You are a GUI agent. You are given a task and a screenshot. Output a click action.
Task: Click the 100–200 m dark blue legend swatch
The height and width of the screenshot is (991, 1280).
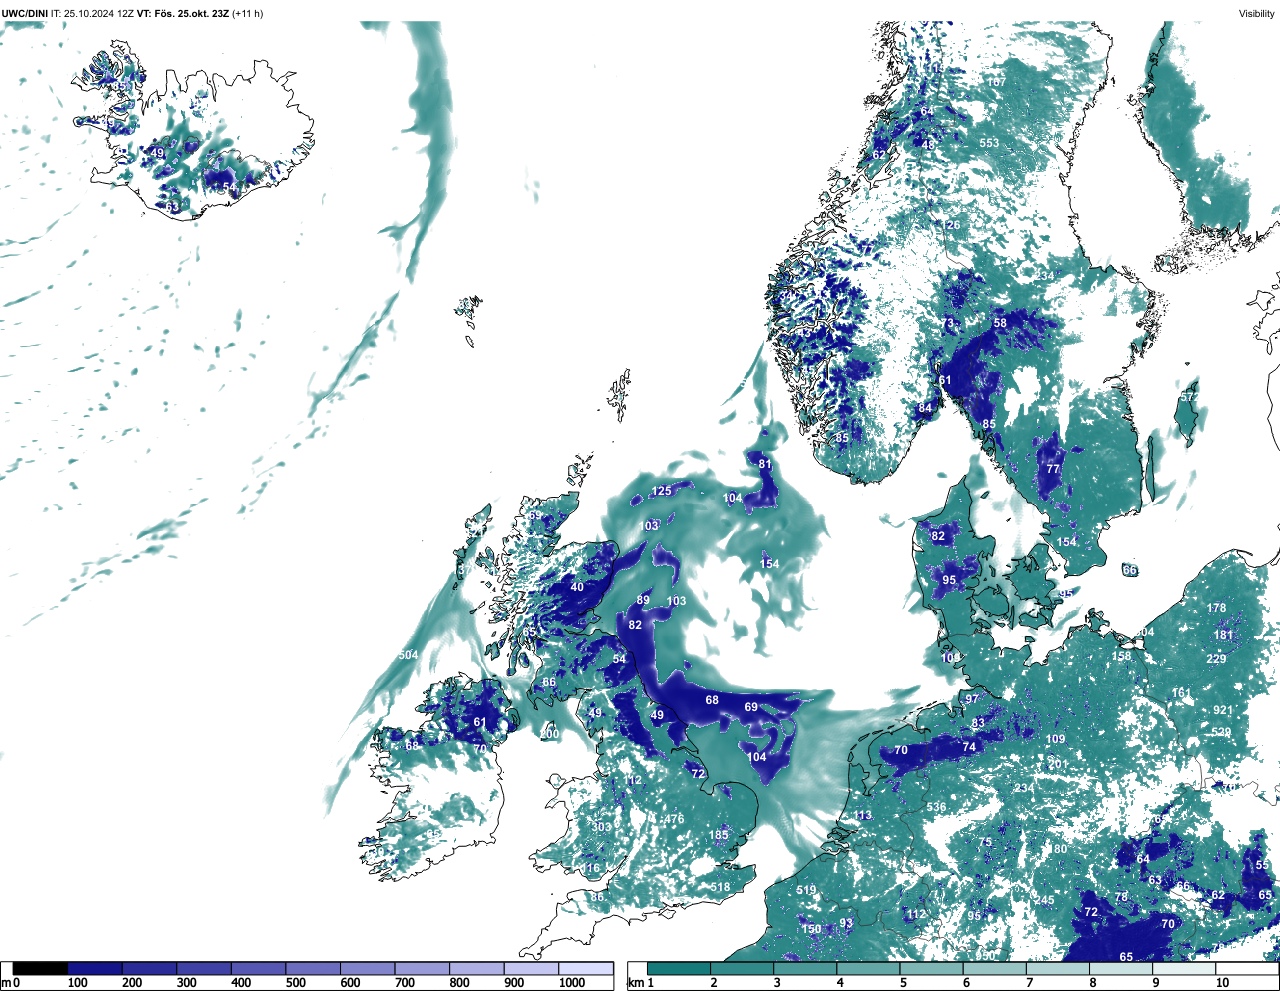tap(95, 968)
